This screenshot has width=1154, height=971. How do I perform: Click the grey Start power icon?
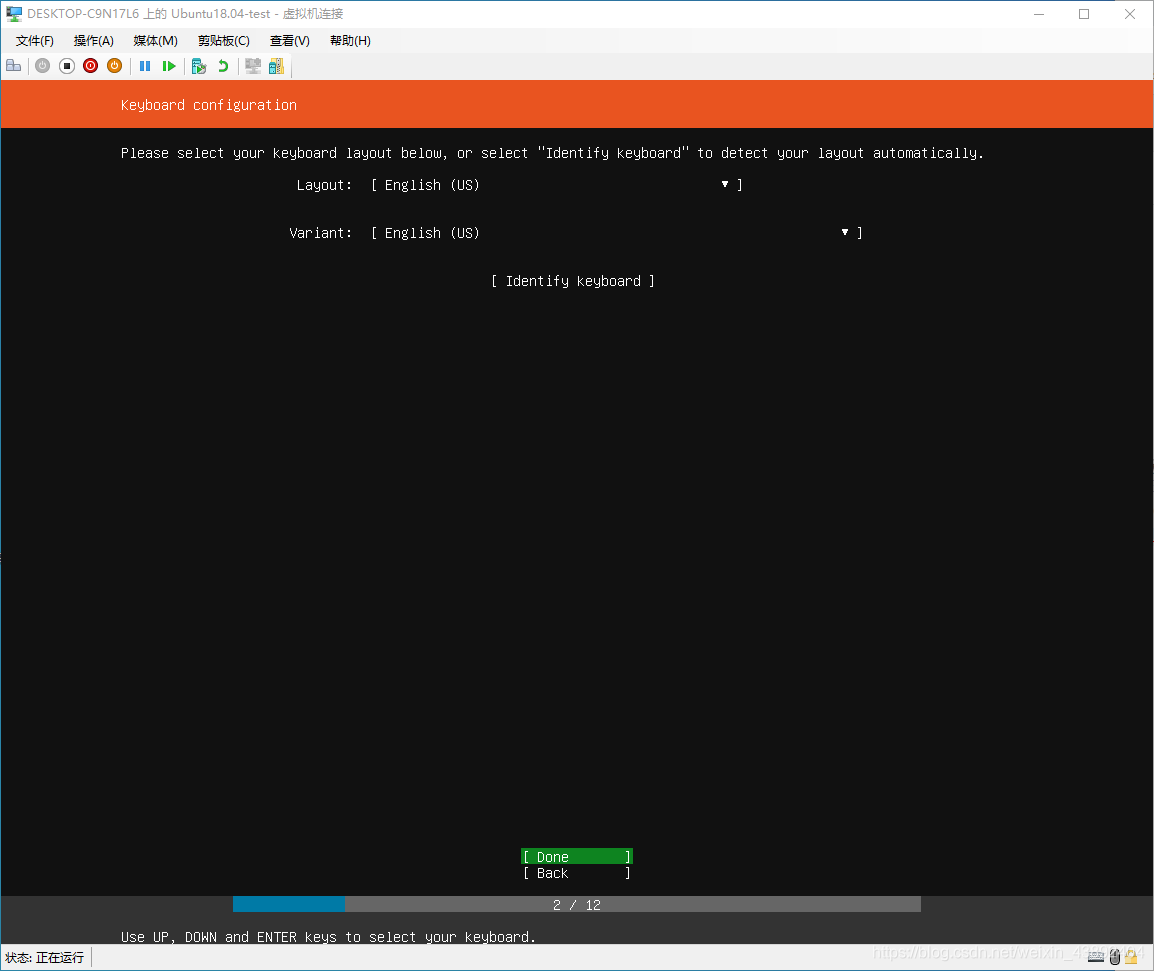point(43,66)
